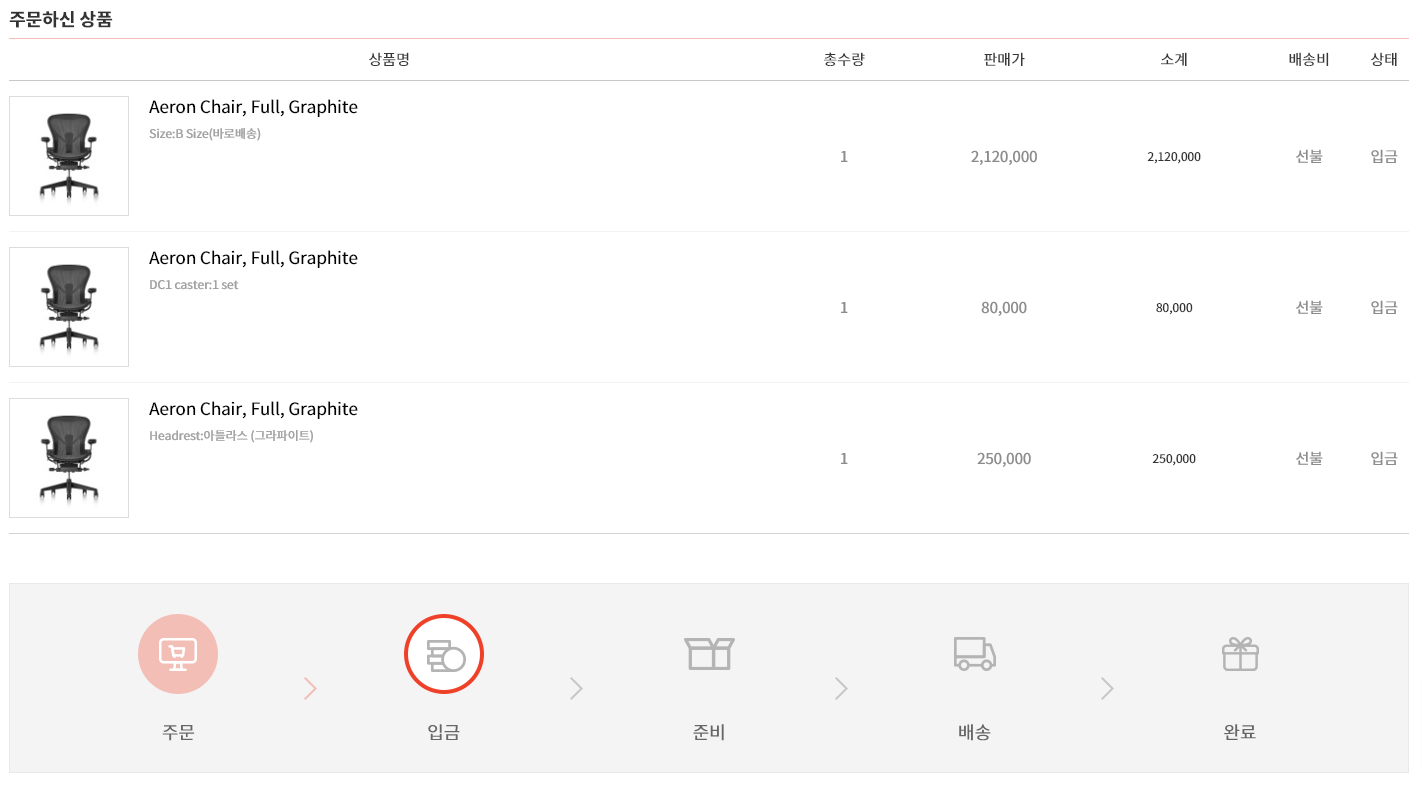
Task: Click the chevron between 주문 and 입금
Action: click(310, 688)
